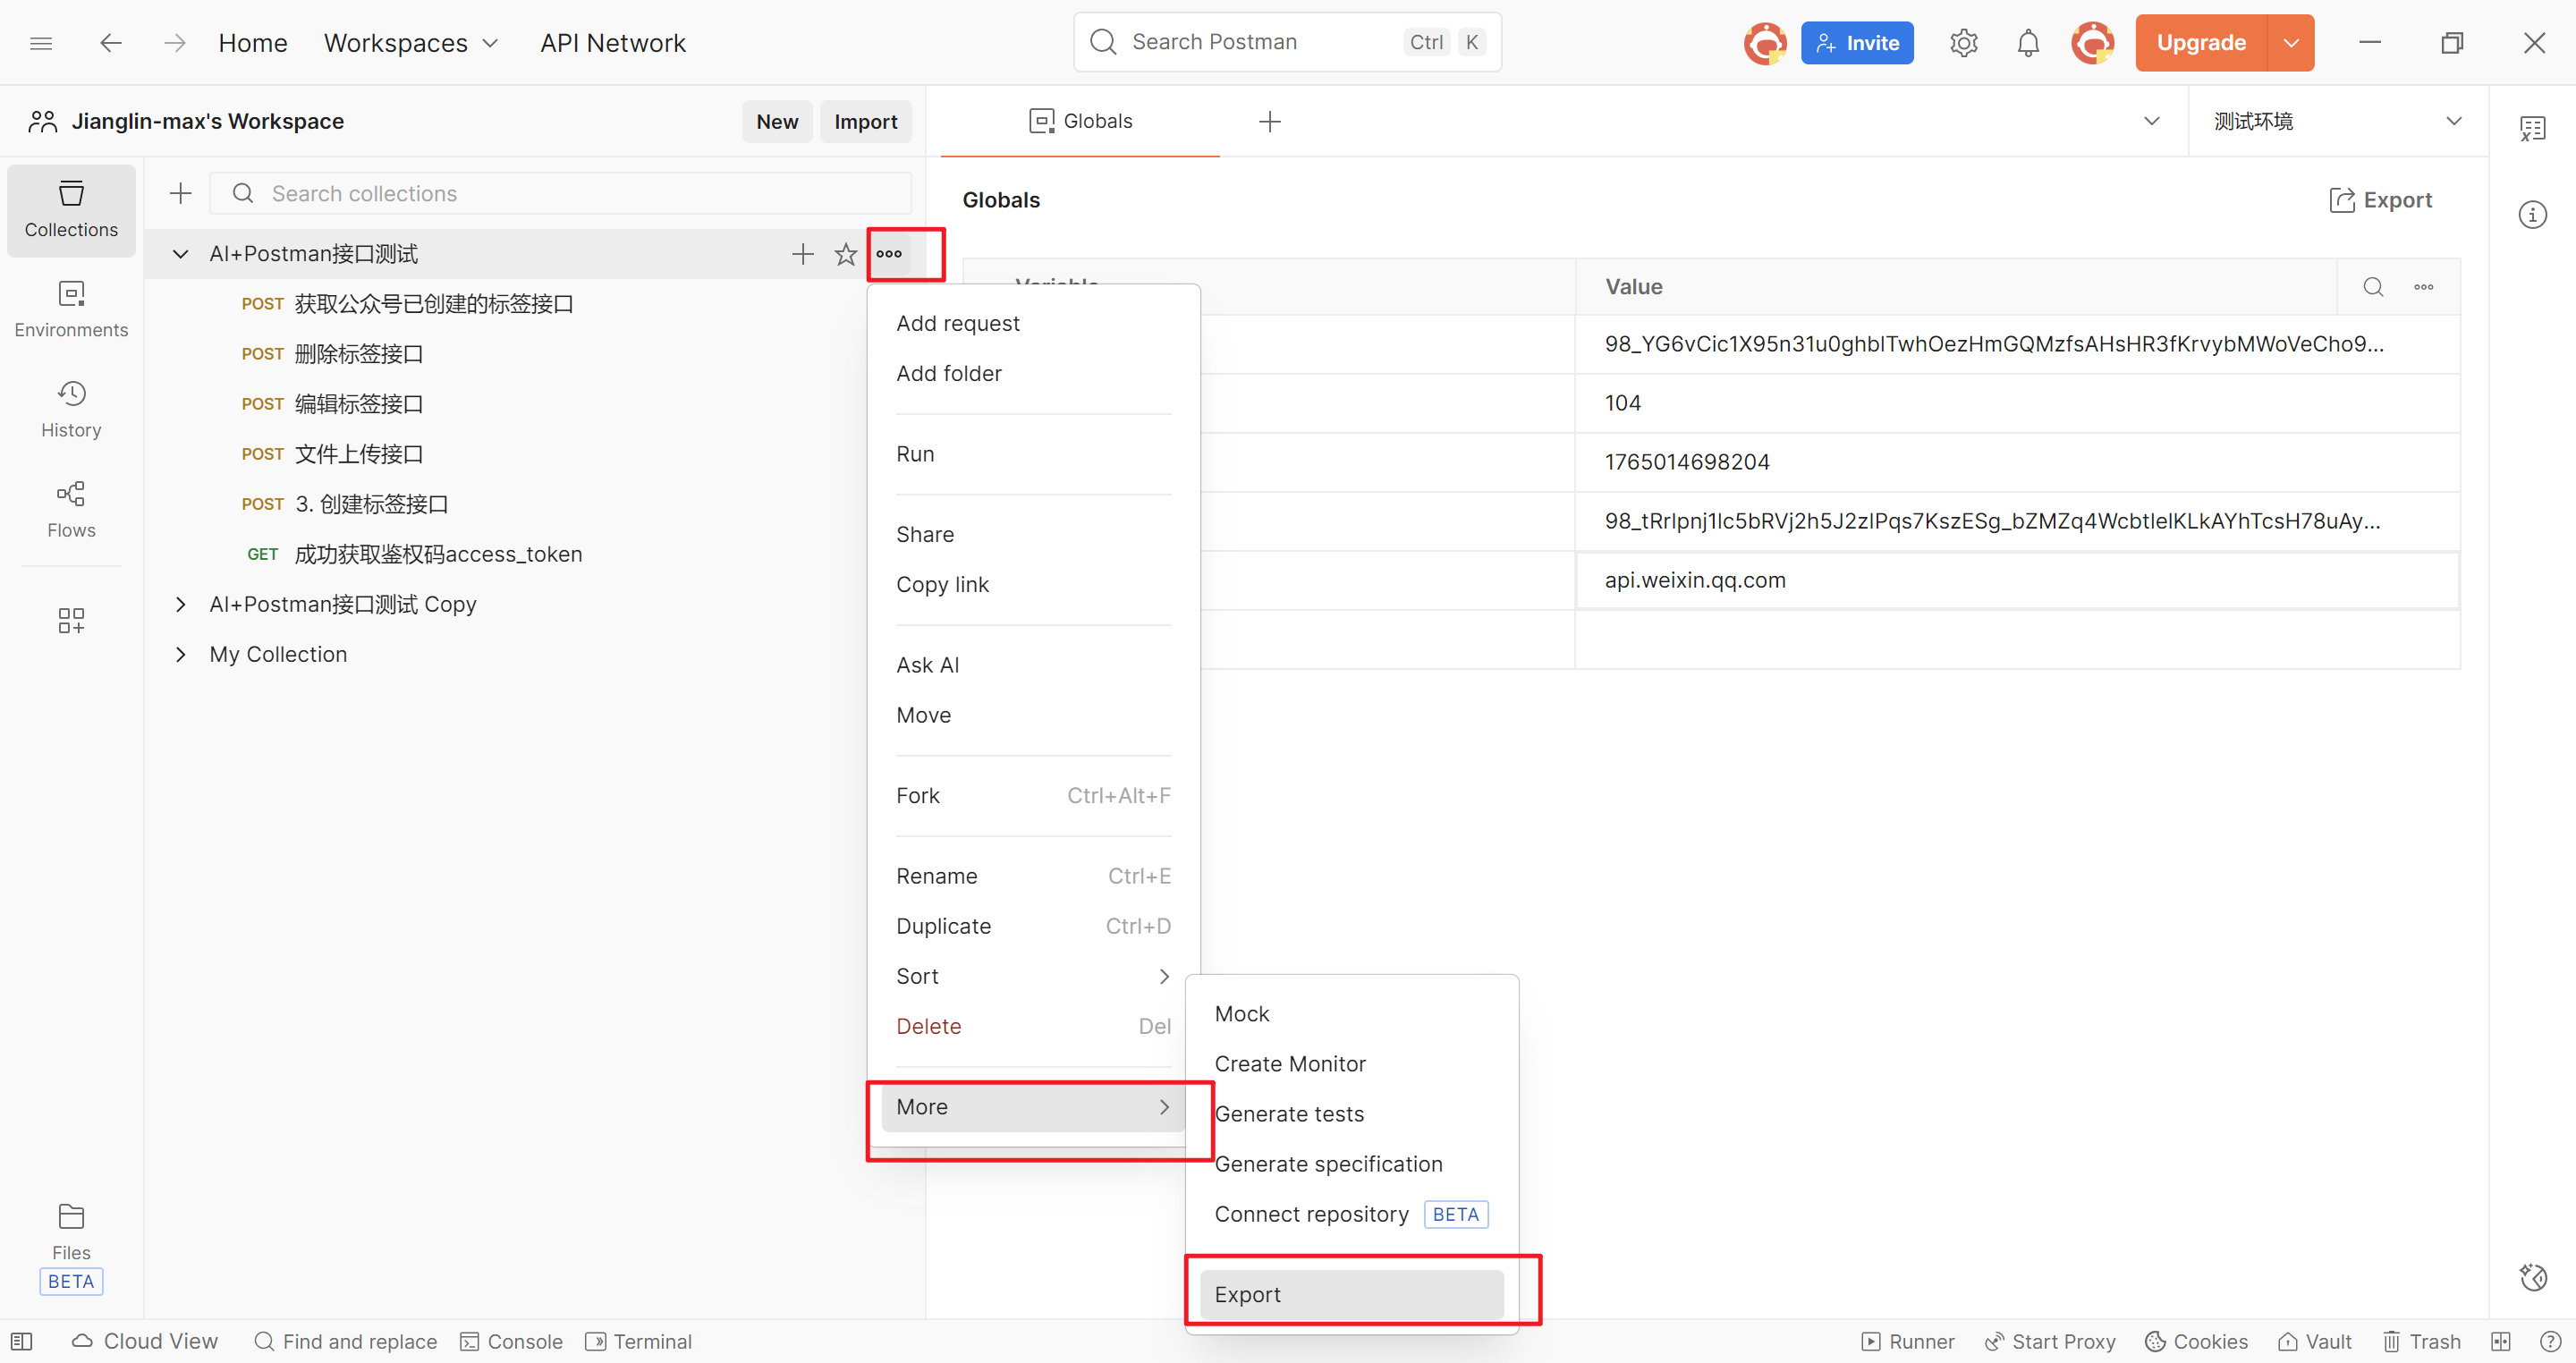This screenshot has width=2576, height=1363.
Task: Open the Console panel
Action: coord(511,1342)
